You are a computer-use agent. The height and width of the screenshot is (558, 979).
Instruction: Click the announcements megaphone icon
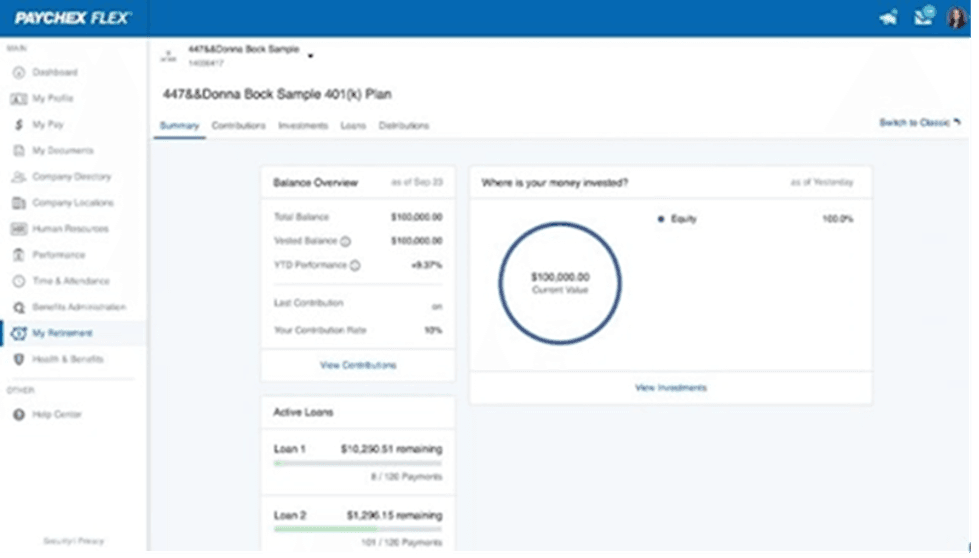coord(887,18)
